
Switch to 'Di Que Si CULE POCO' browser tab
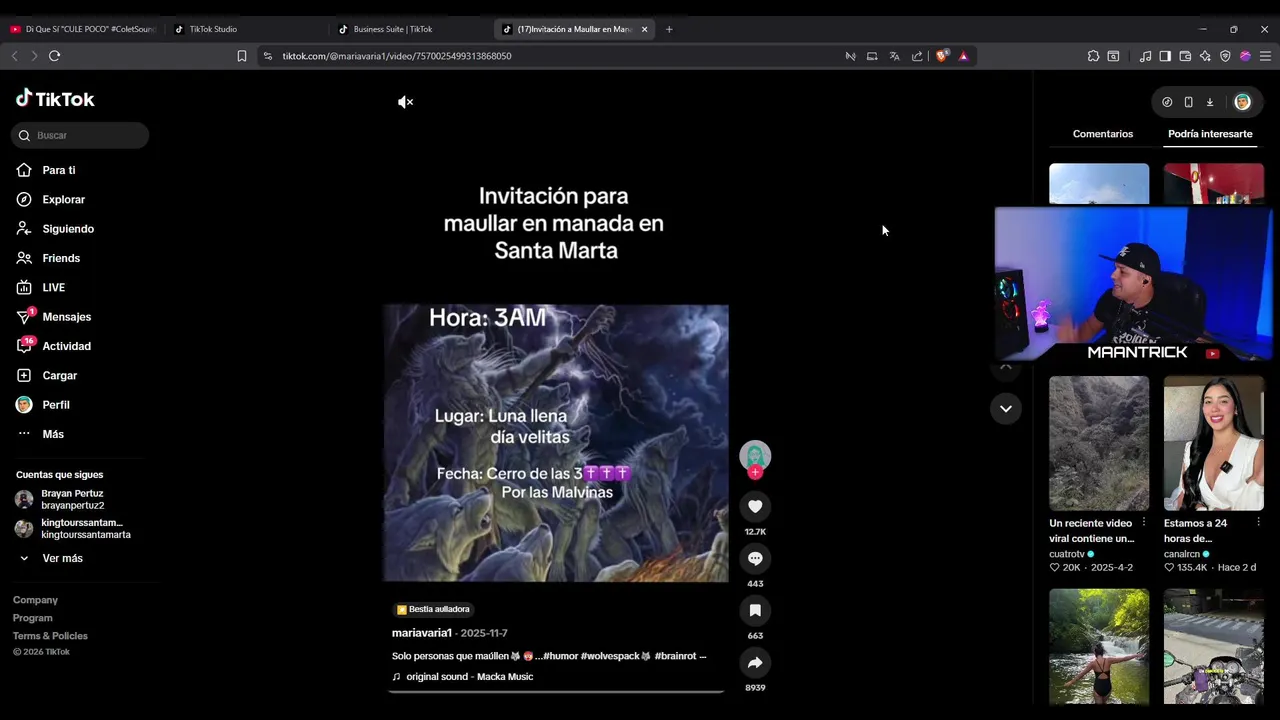(x=82, y=29)
